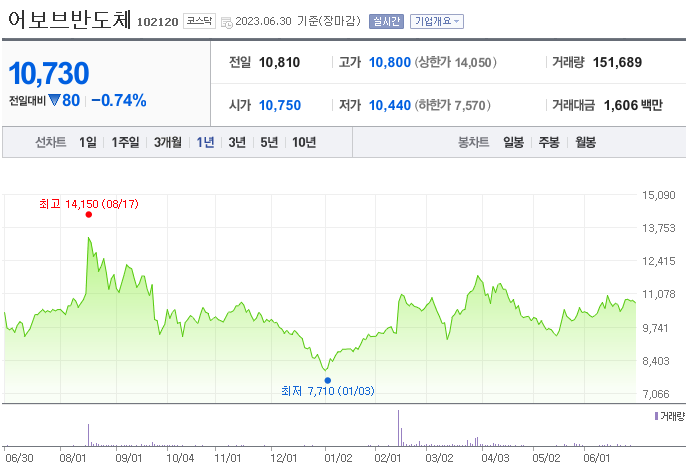This screenshot has width=686, height=472.
Task: Click the 상한가 14,050 text
Action: point(455,63)
